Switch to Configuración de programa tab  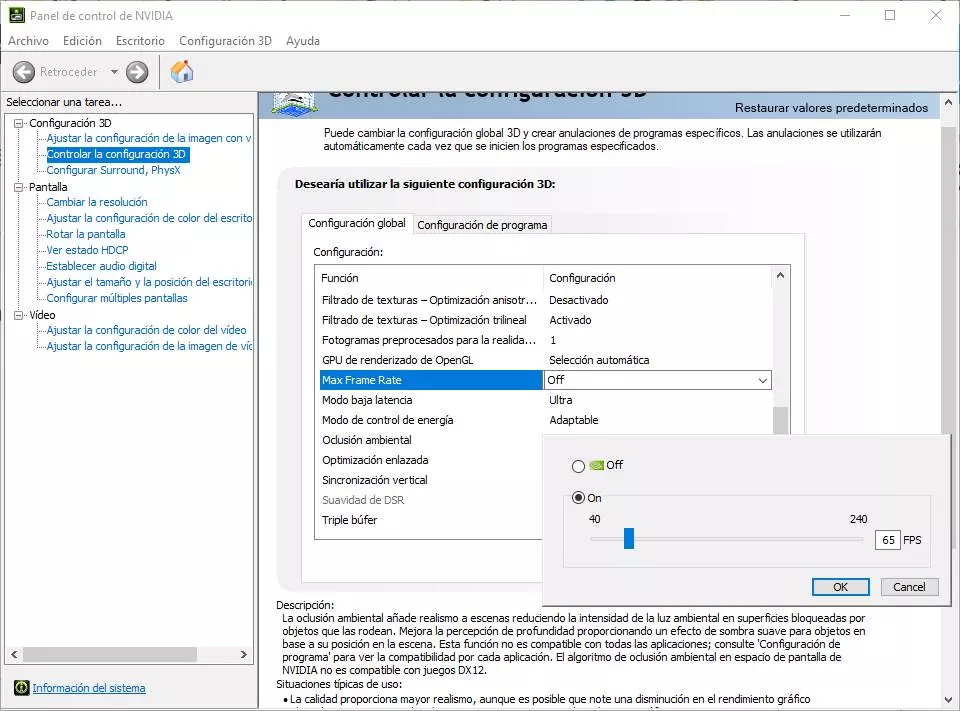pyautogui.click(x=482, y=225)
